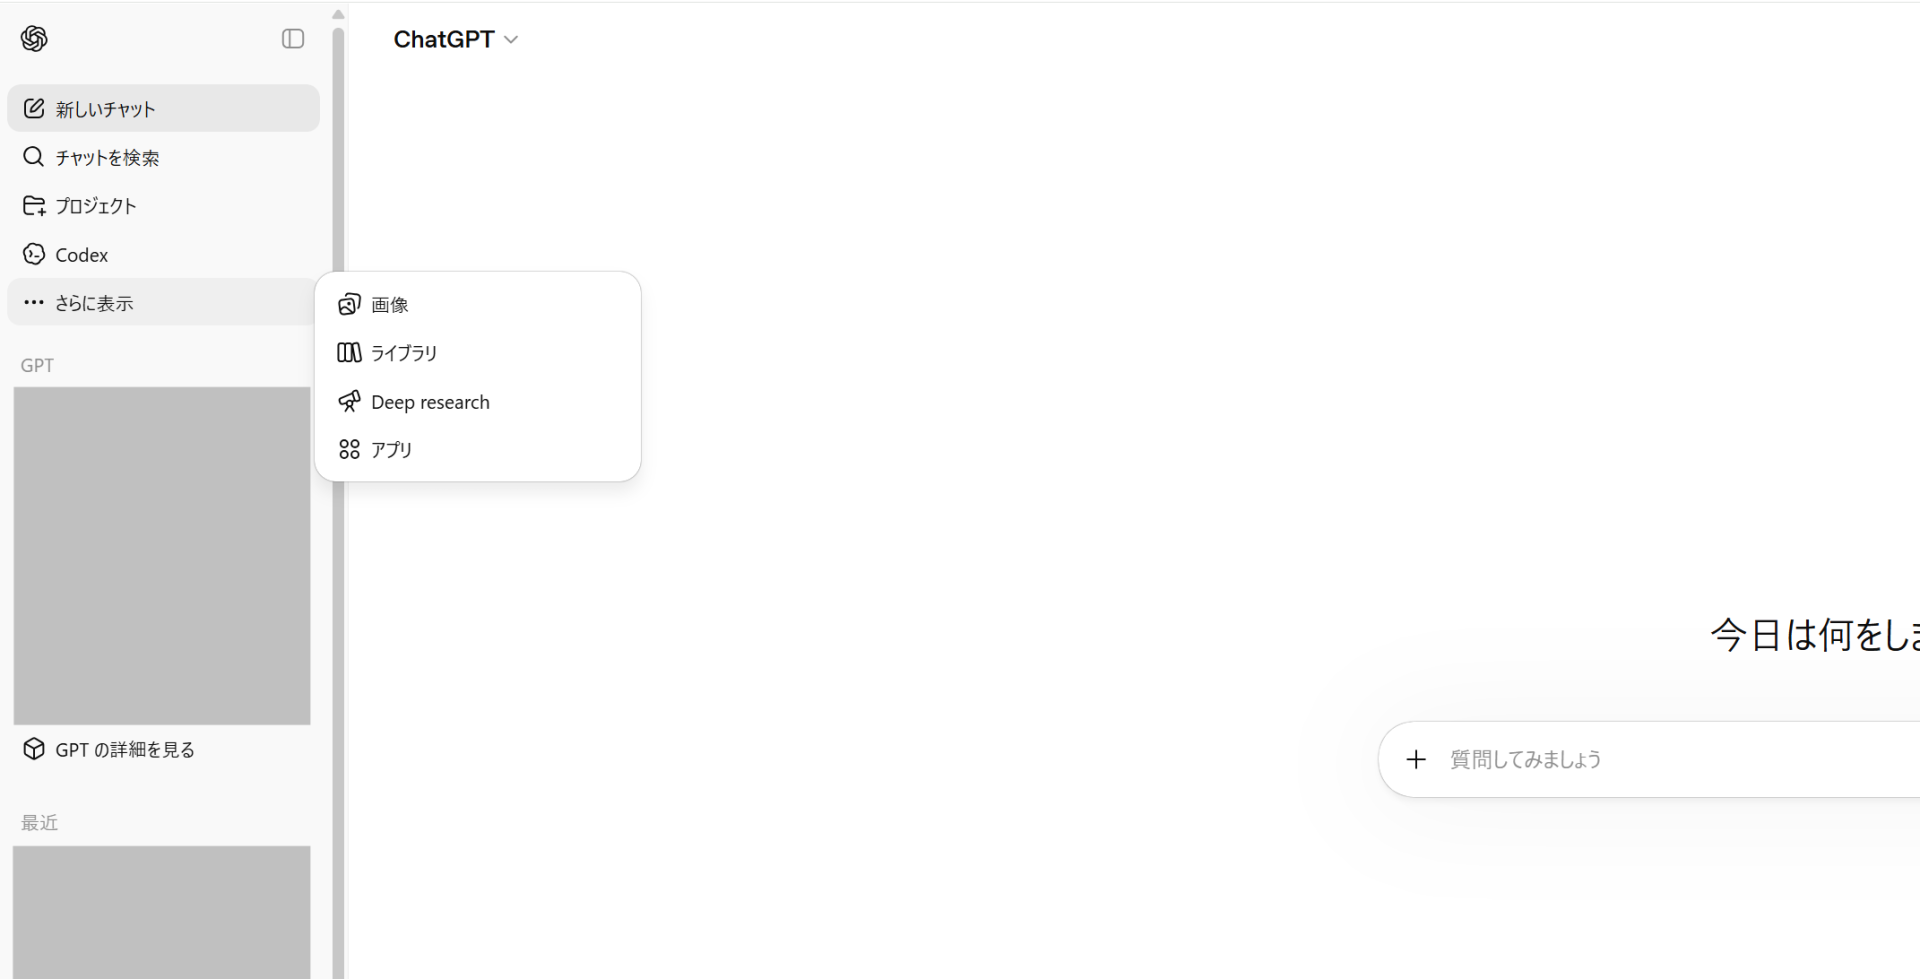Viewport: 1920px width, 979px height.
Task: Open the ChatGPT model dropdown
Action: tap(456, 40)
